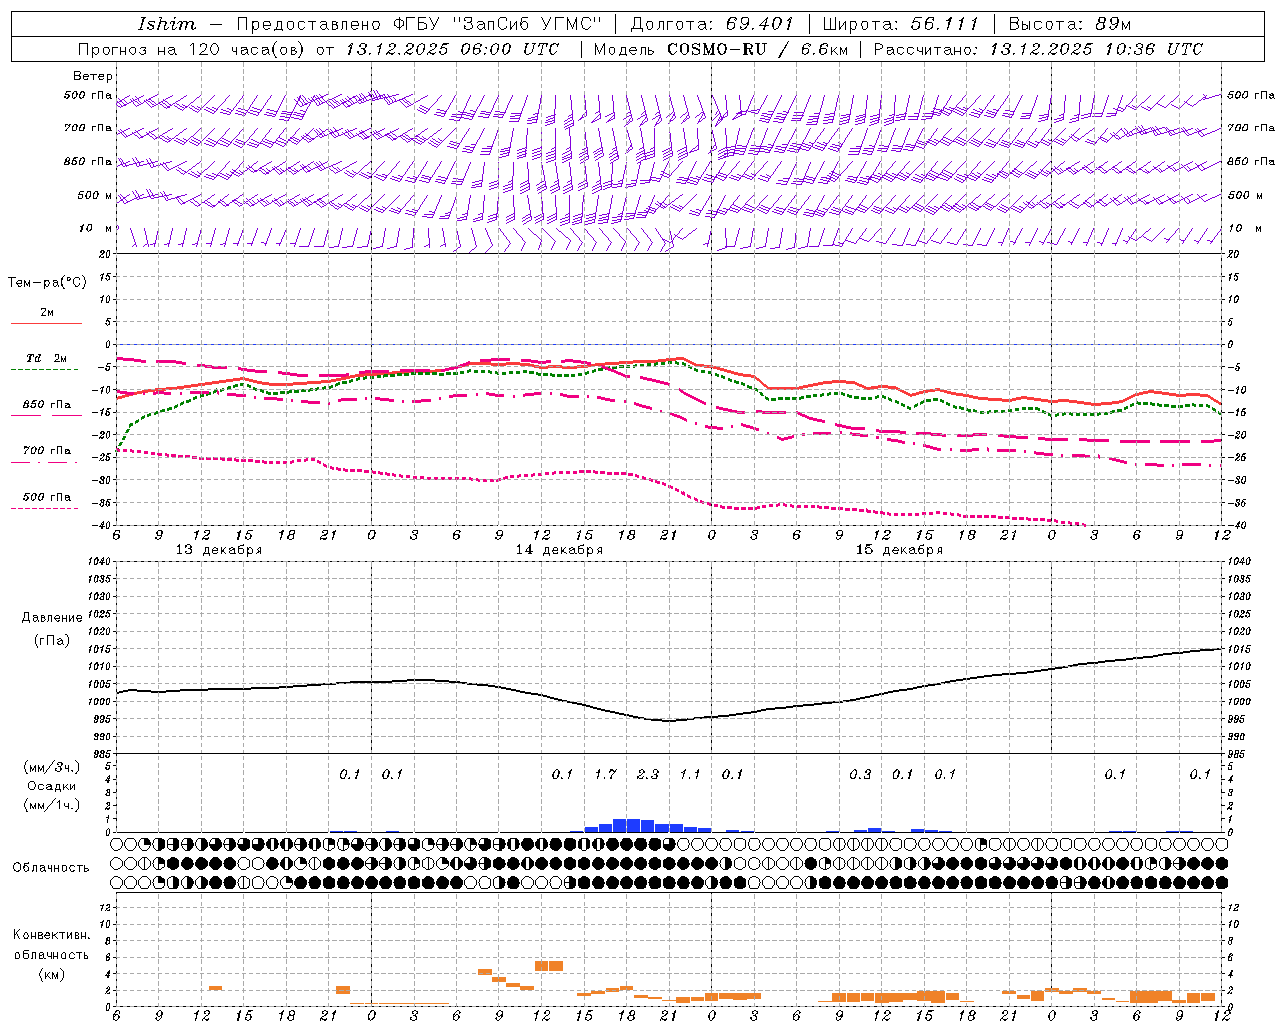Click the station name "Ishim" in the header
Image resolution: width=1280 pixels, height=1024 pixels.
[x=167, y=24]
